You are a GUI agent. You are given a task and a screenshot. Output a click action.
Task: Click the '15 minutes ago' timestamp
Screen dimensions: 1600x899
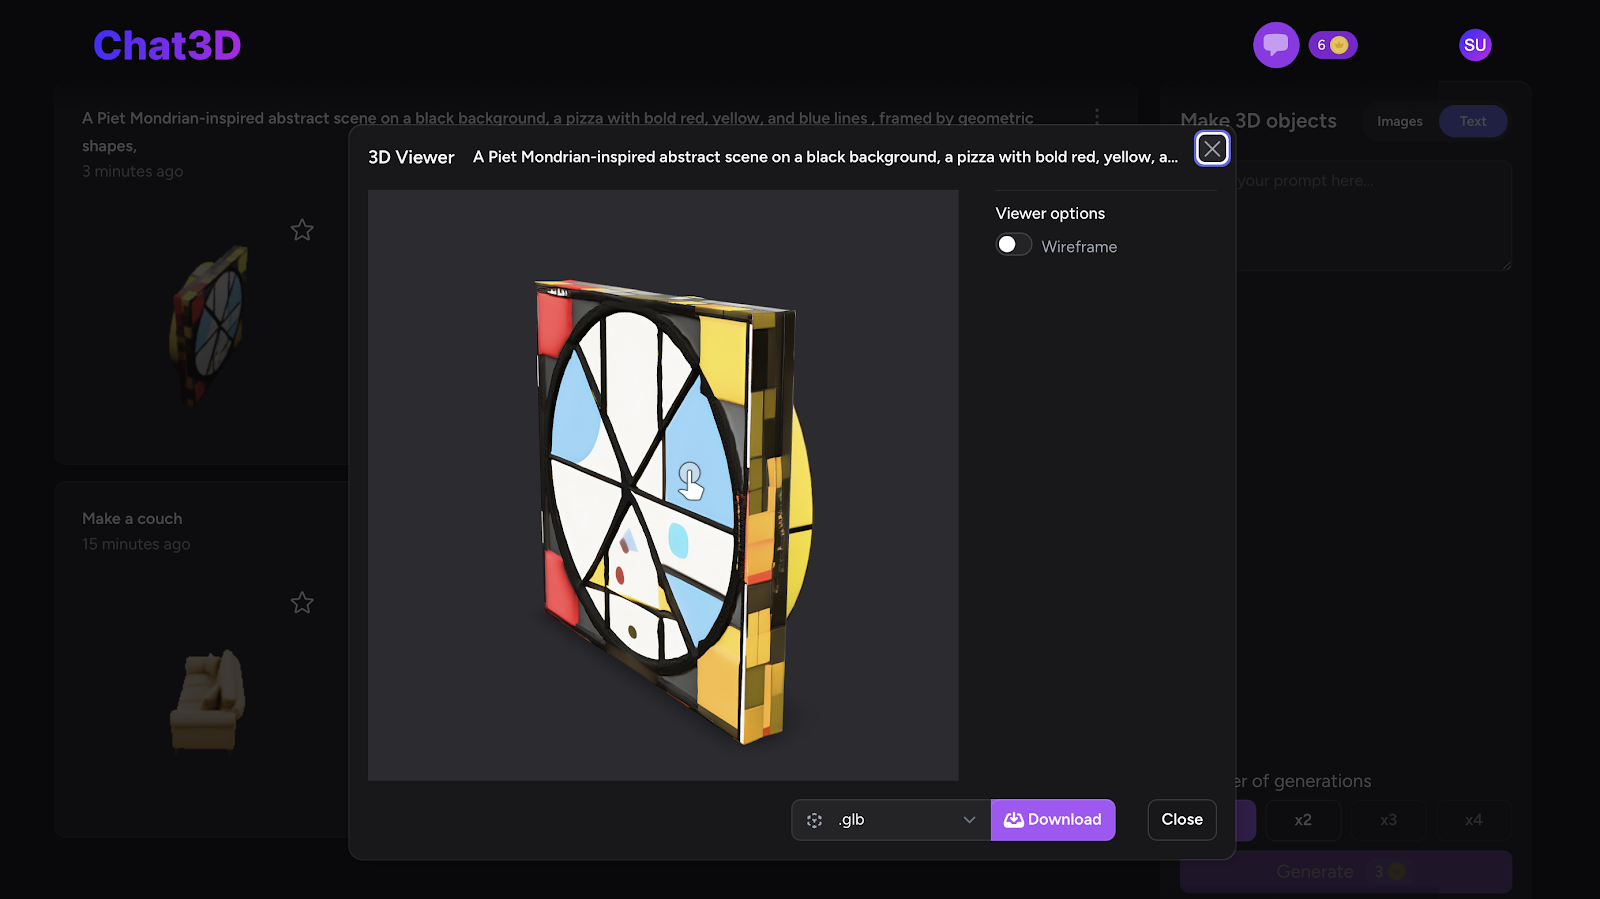point(136,544)
